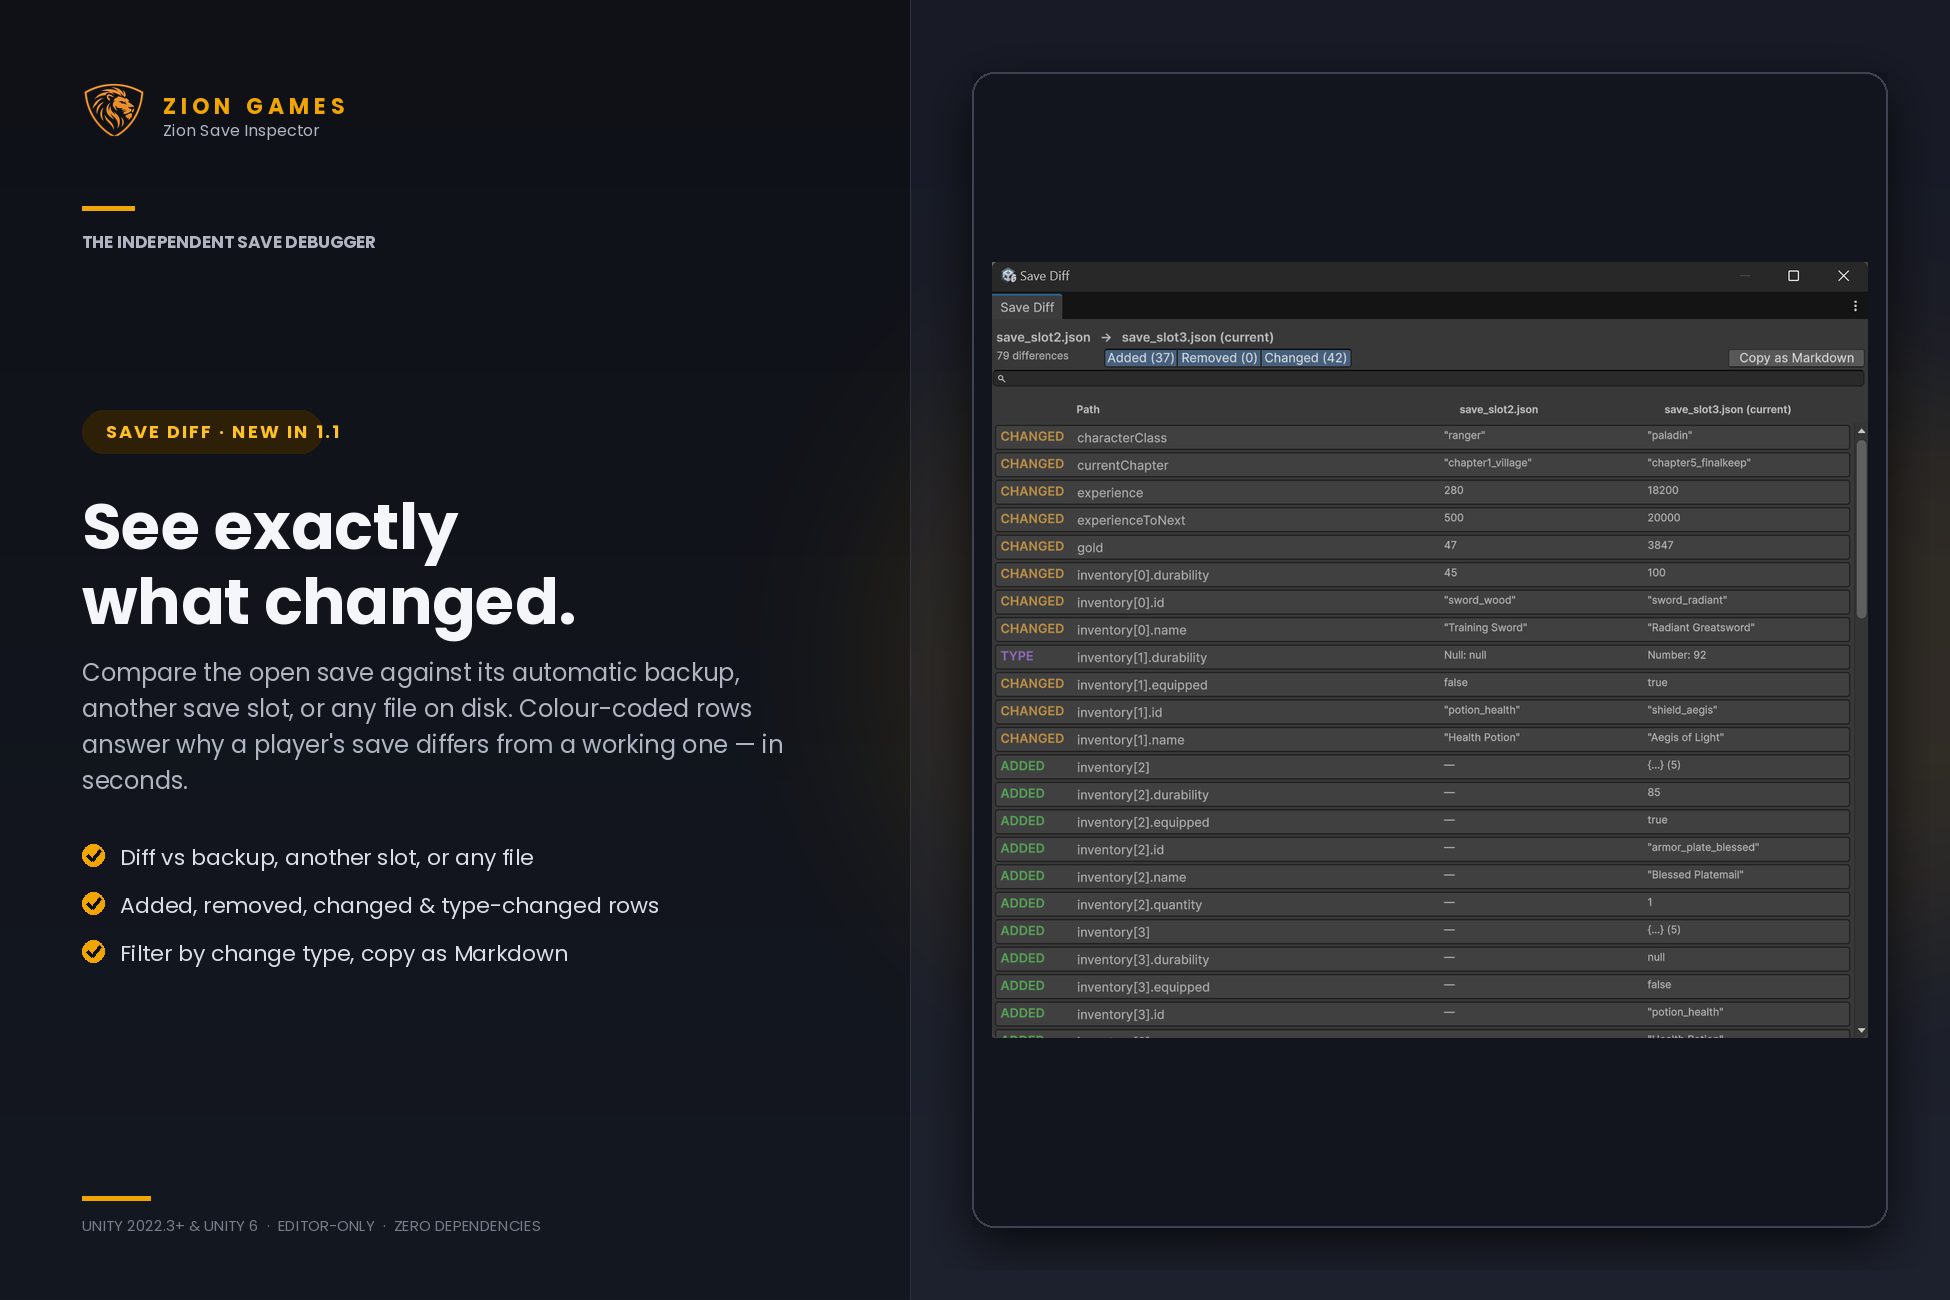Select the currentChapter row
Image resolution: width=1950 pixels, height=1300 pixels.
coord(1422,465)
